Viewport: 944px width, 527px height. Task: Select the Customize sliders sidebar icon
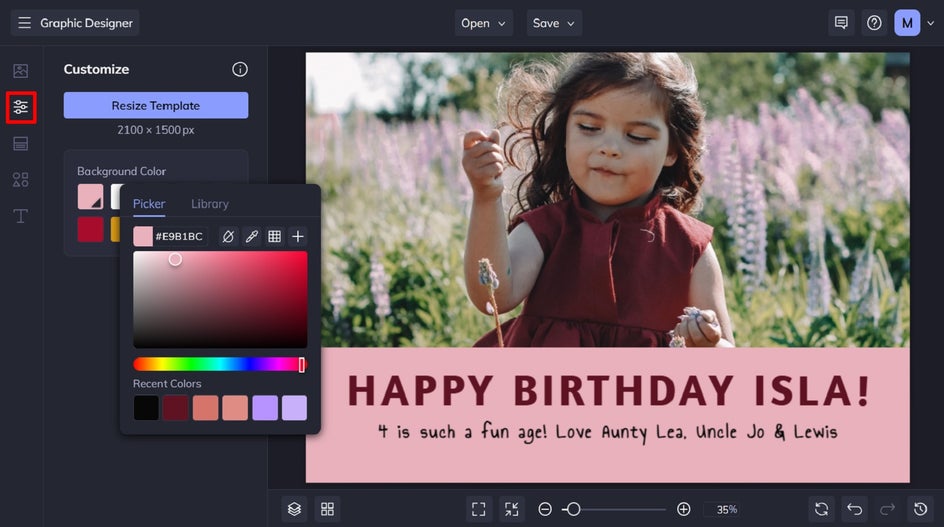pos(21,107)
